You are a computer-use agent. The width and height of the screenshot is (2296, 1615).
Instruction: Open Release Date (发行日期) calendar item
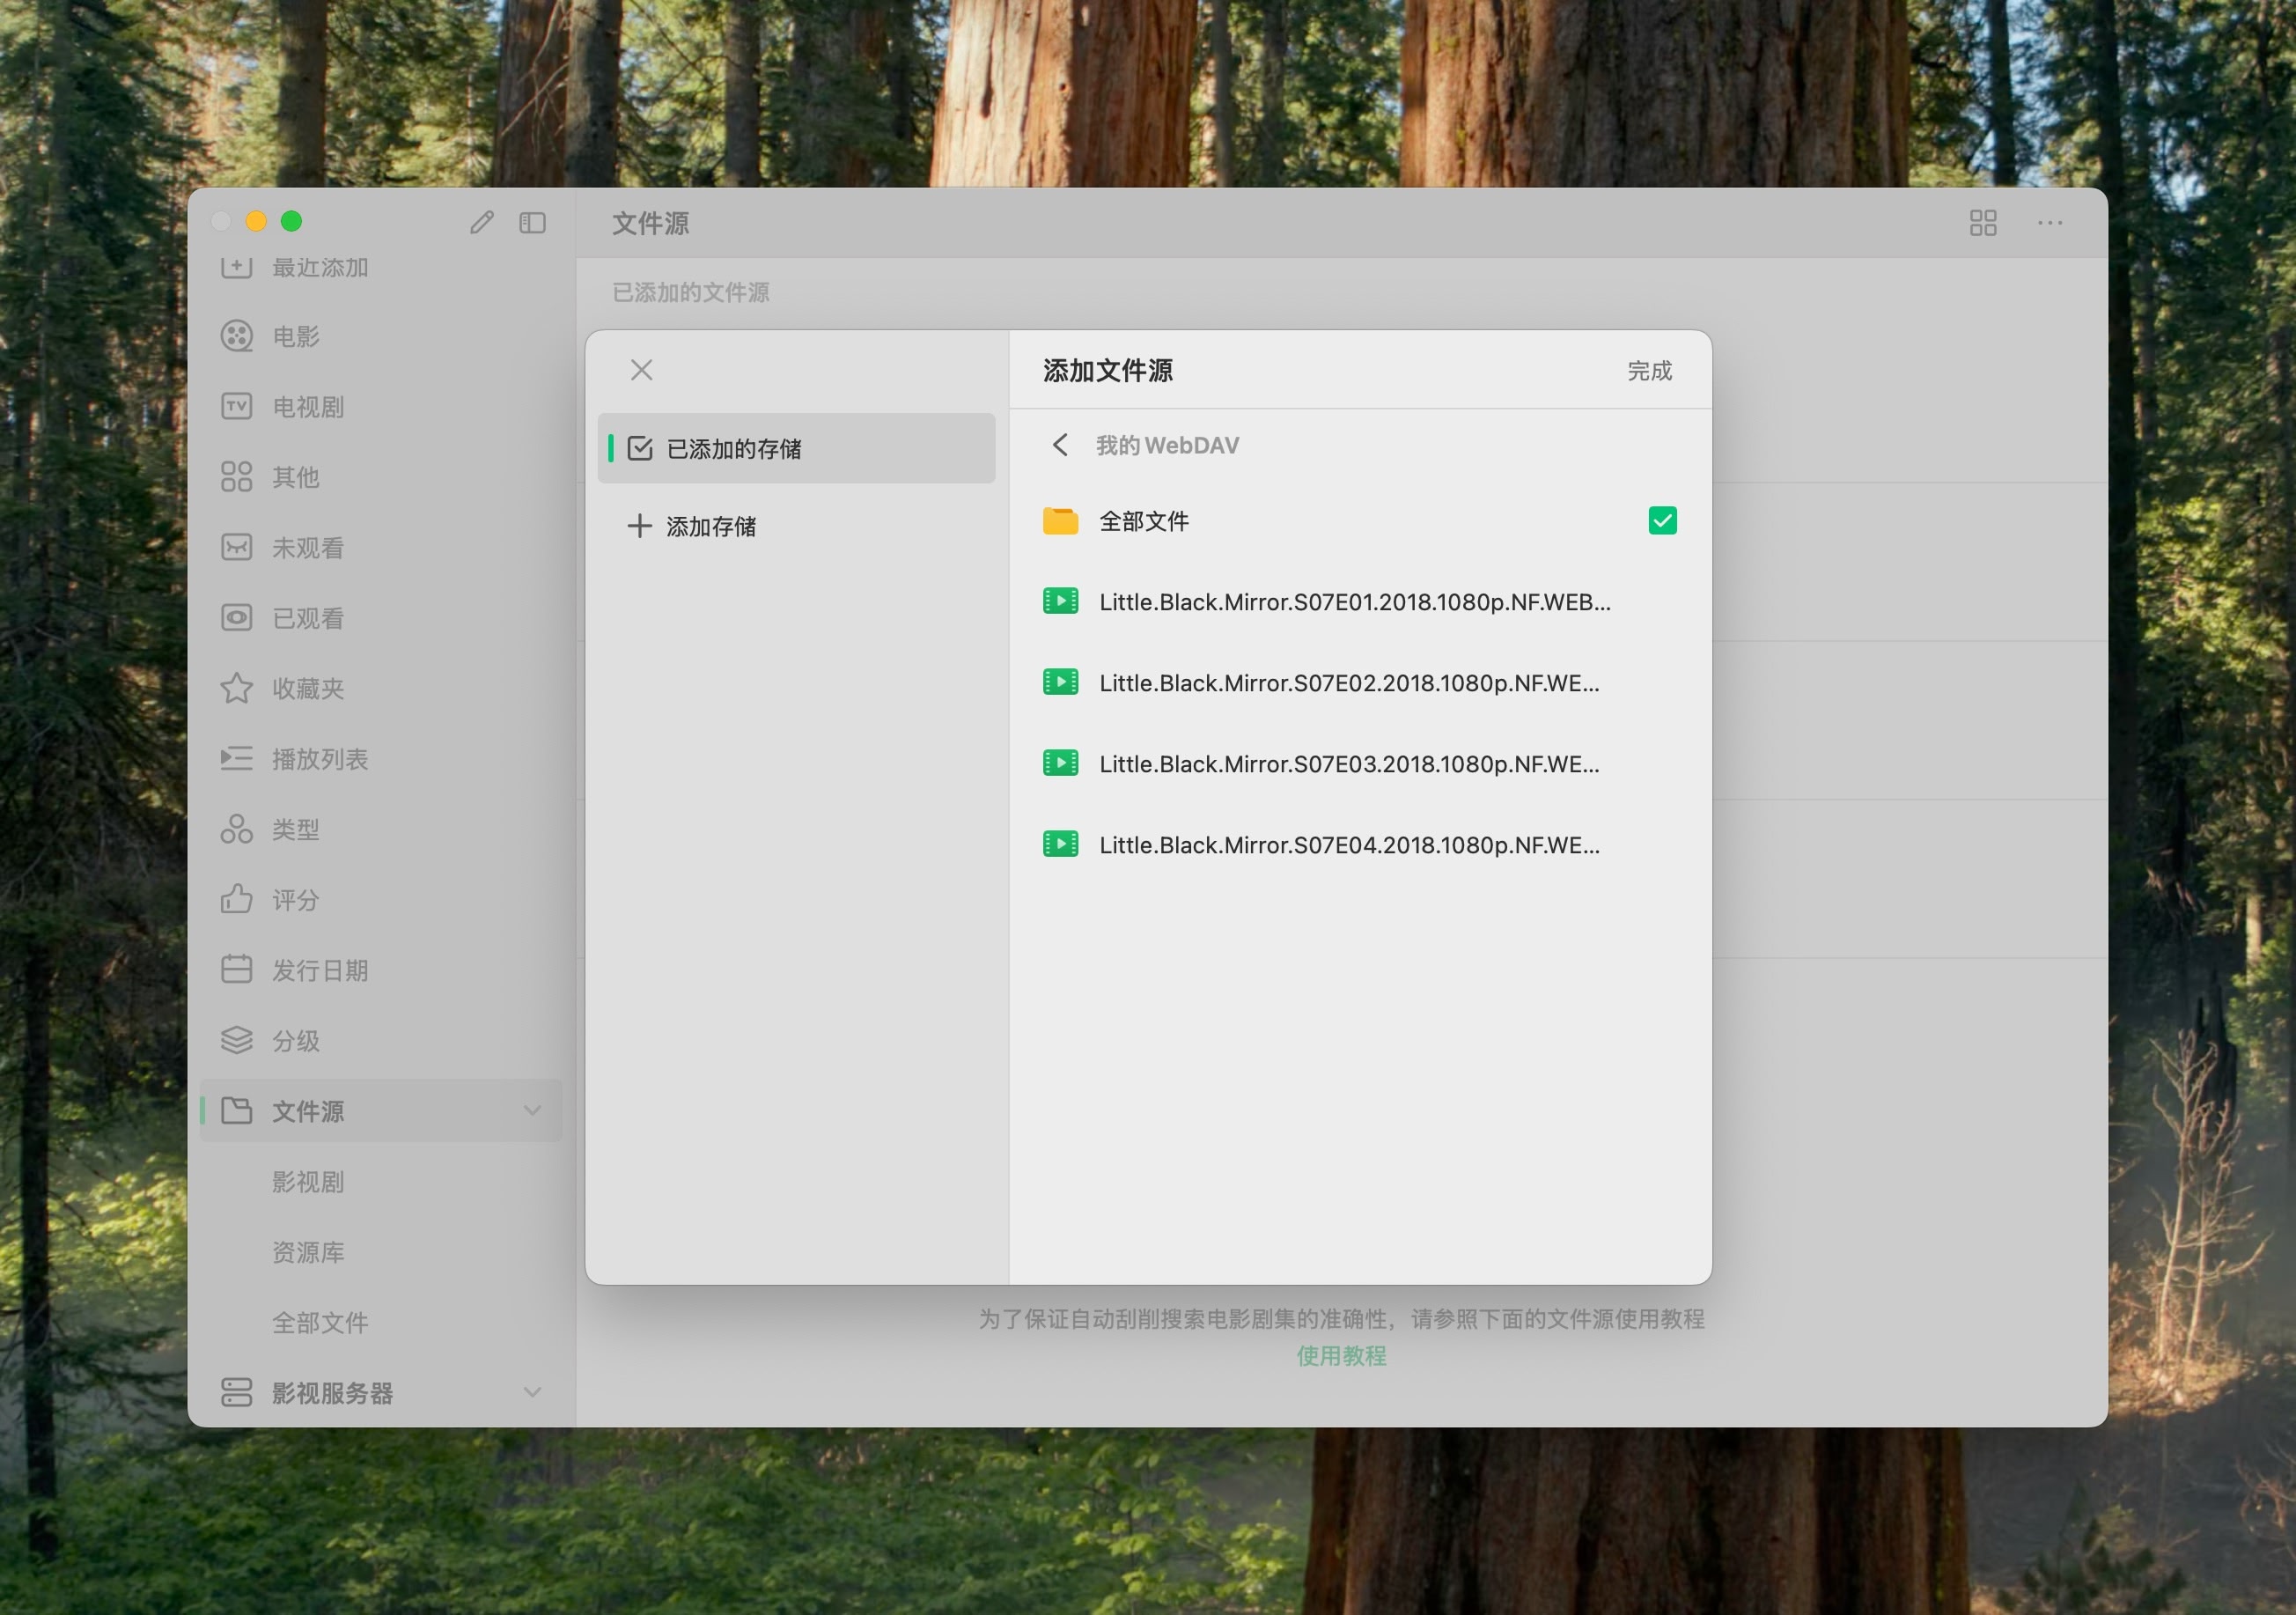[x=380, y=970]
